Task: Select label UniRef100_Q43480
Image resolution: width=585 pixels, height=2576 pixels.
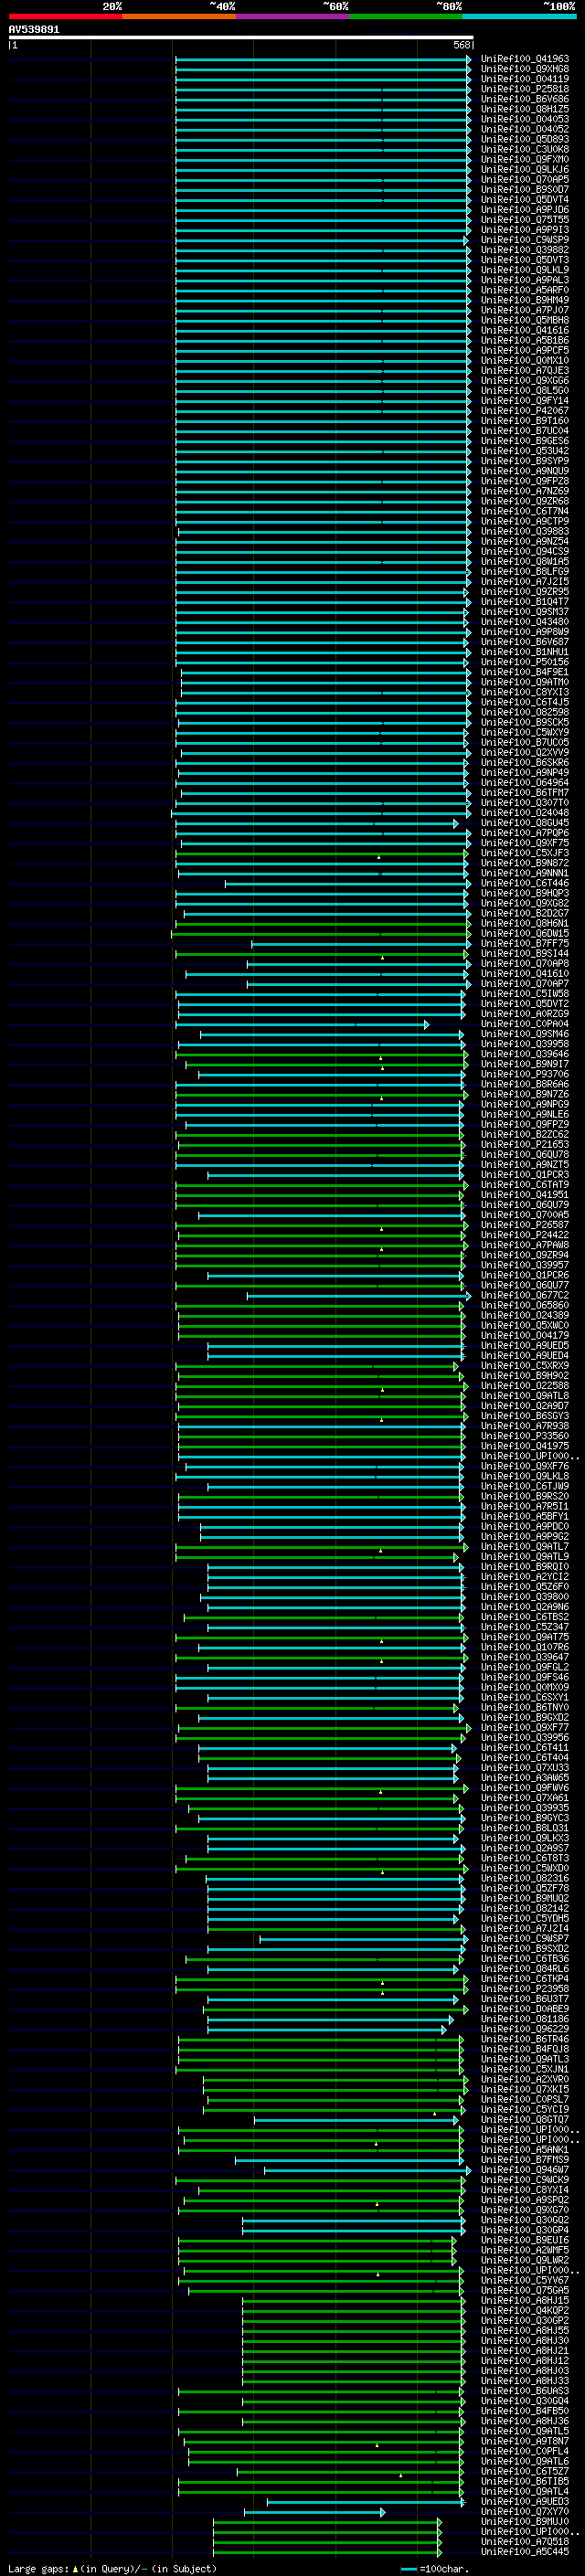Action: (x=525, y=621)
